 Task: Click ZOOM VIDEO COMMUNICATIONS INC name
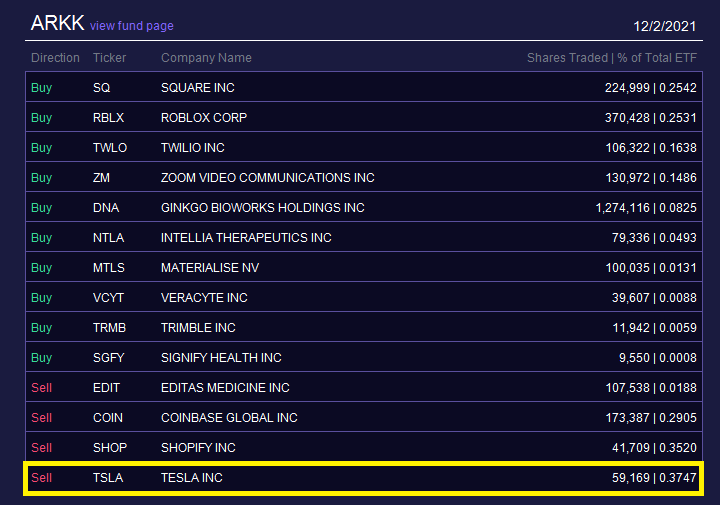pos(268,178)
